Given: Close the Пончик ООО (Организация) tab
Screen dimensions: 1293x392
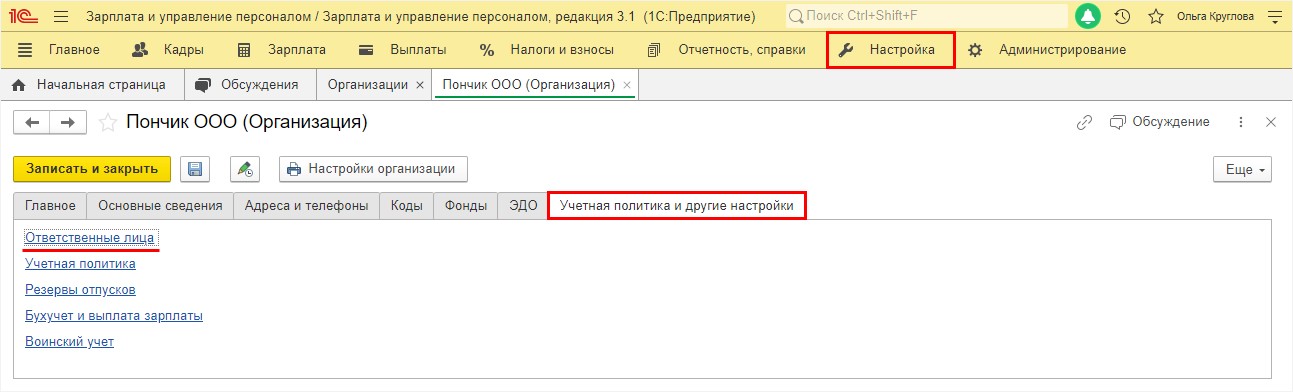Looking at the screenshot, I should pos(627,85).
